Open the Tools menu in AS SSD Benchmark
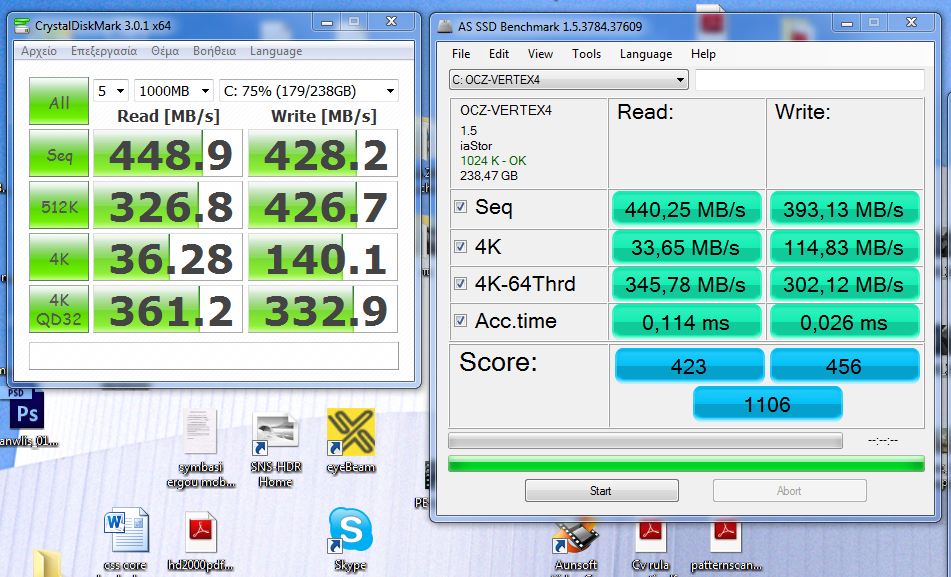Screen dimensions: 951x577 [586, 54]
